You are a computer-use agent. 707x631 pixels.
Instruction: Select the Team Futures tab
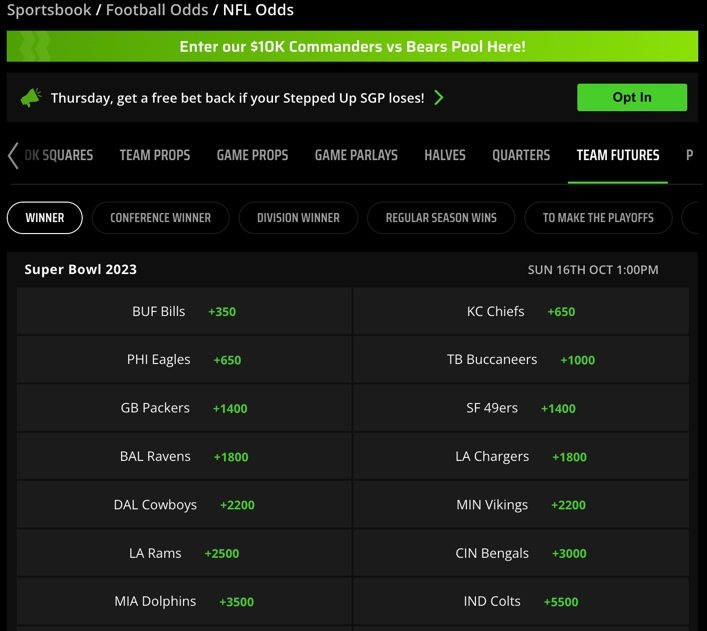[x=618, y=155]
